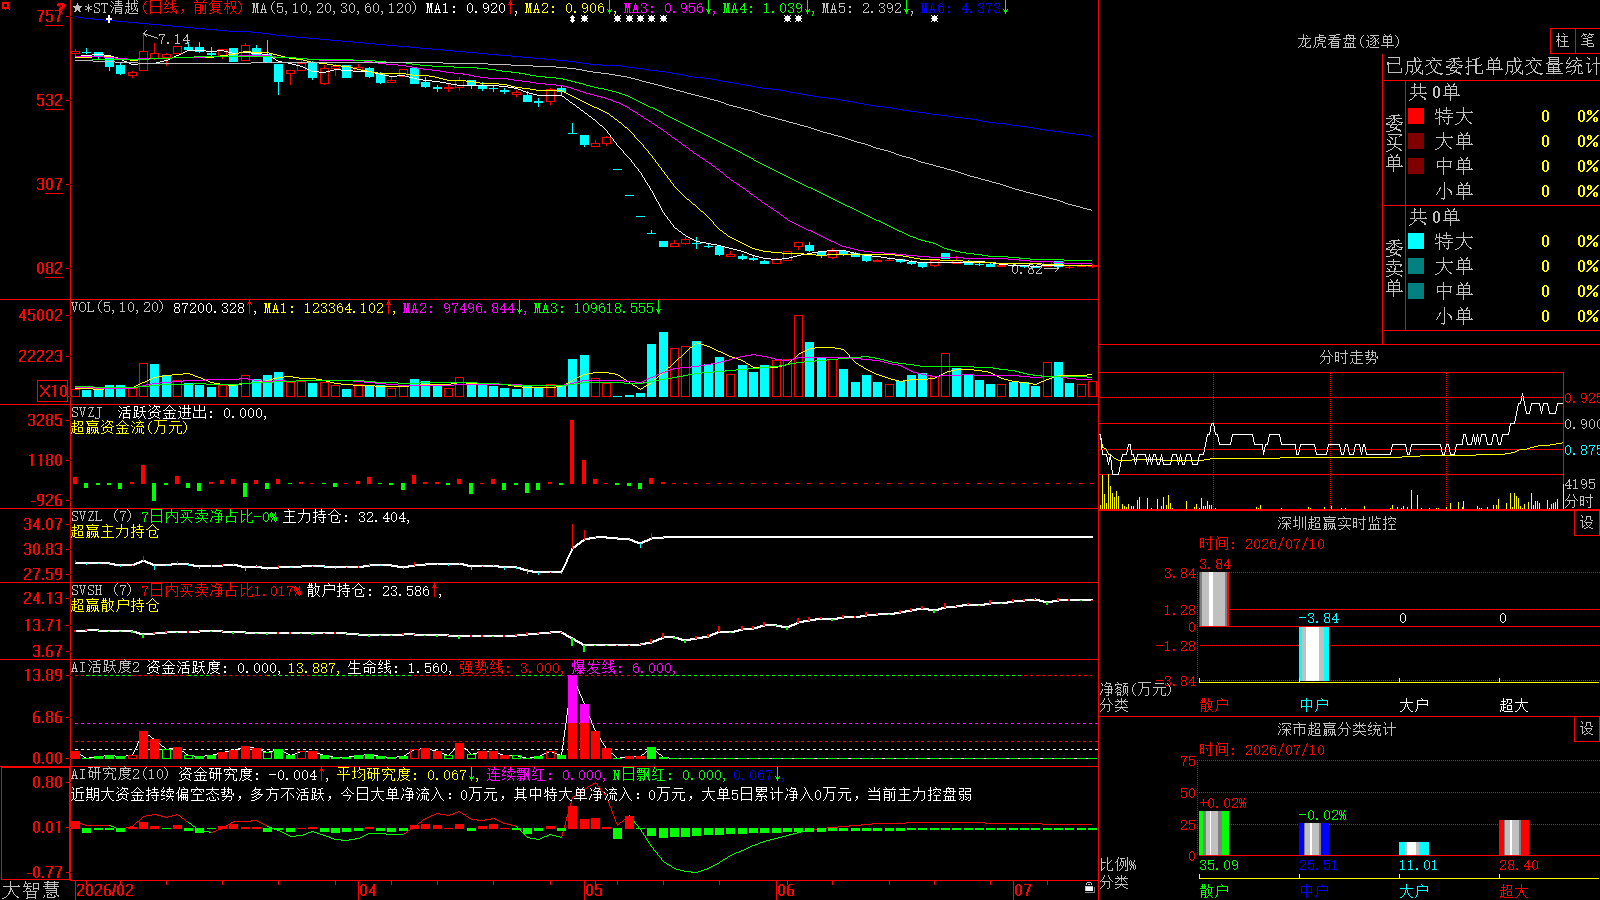Click the red 强势线: 3.000 label
Screen dimensions: 1600x900
511,668
